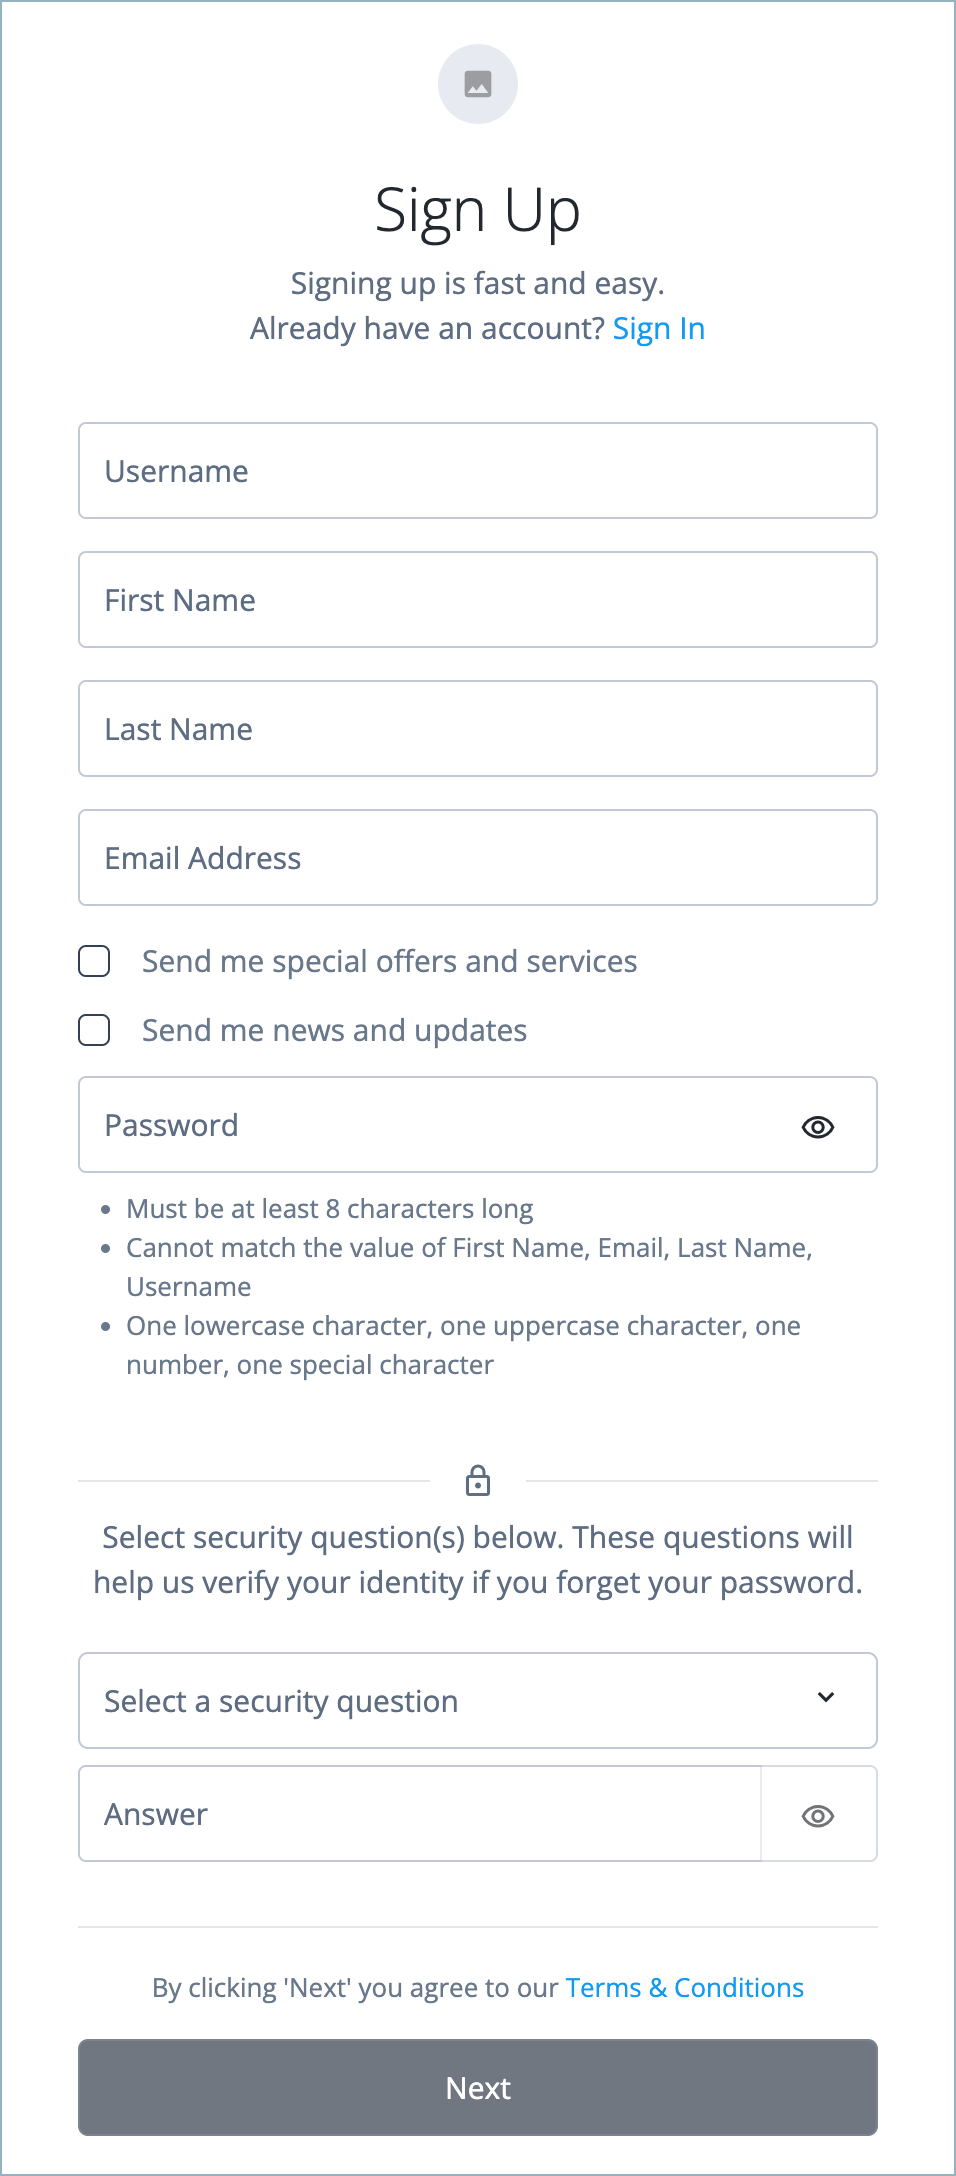Viewport: 956px width, 2176px height.
Task: Select the First Name text box
Action: [x=477, y=599]
